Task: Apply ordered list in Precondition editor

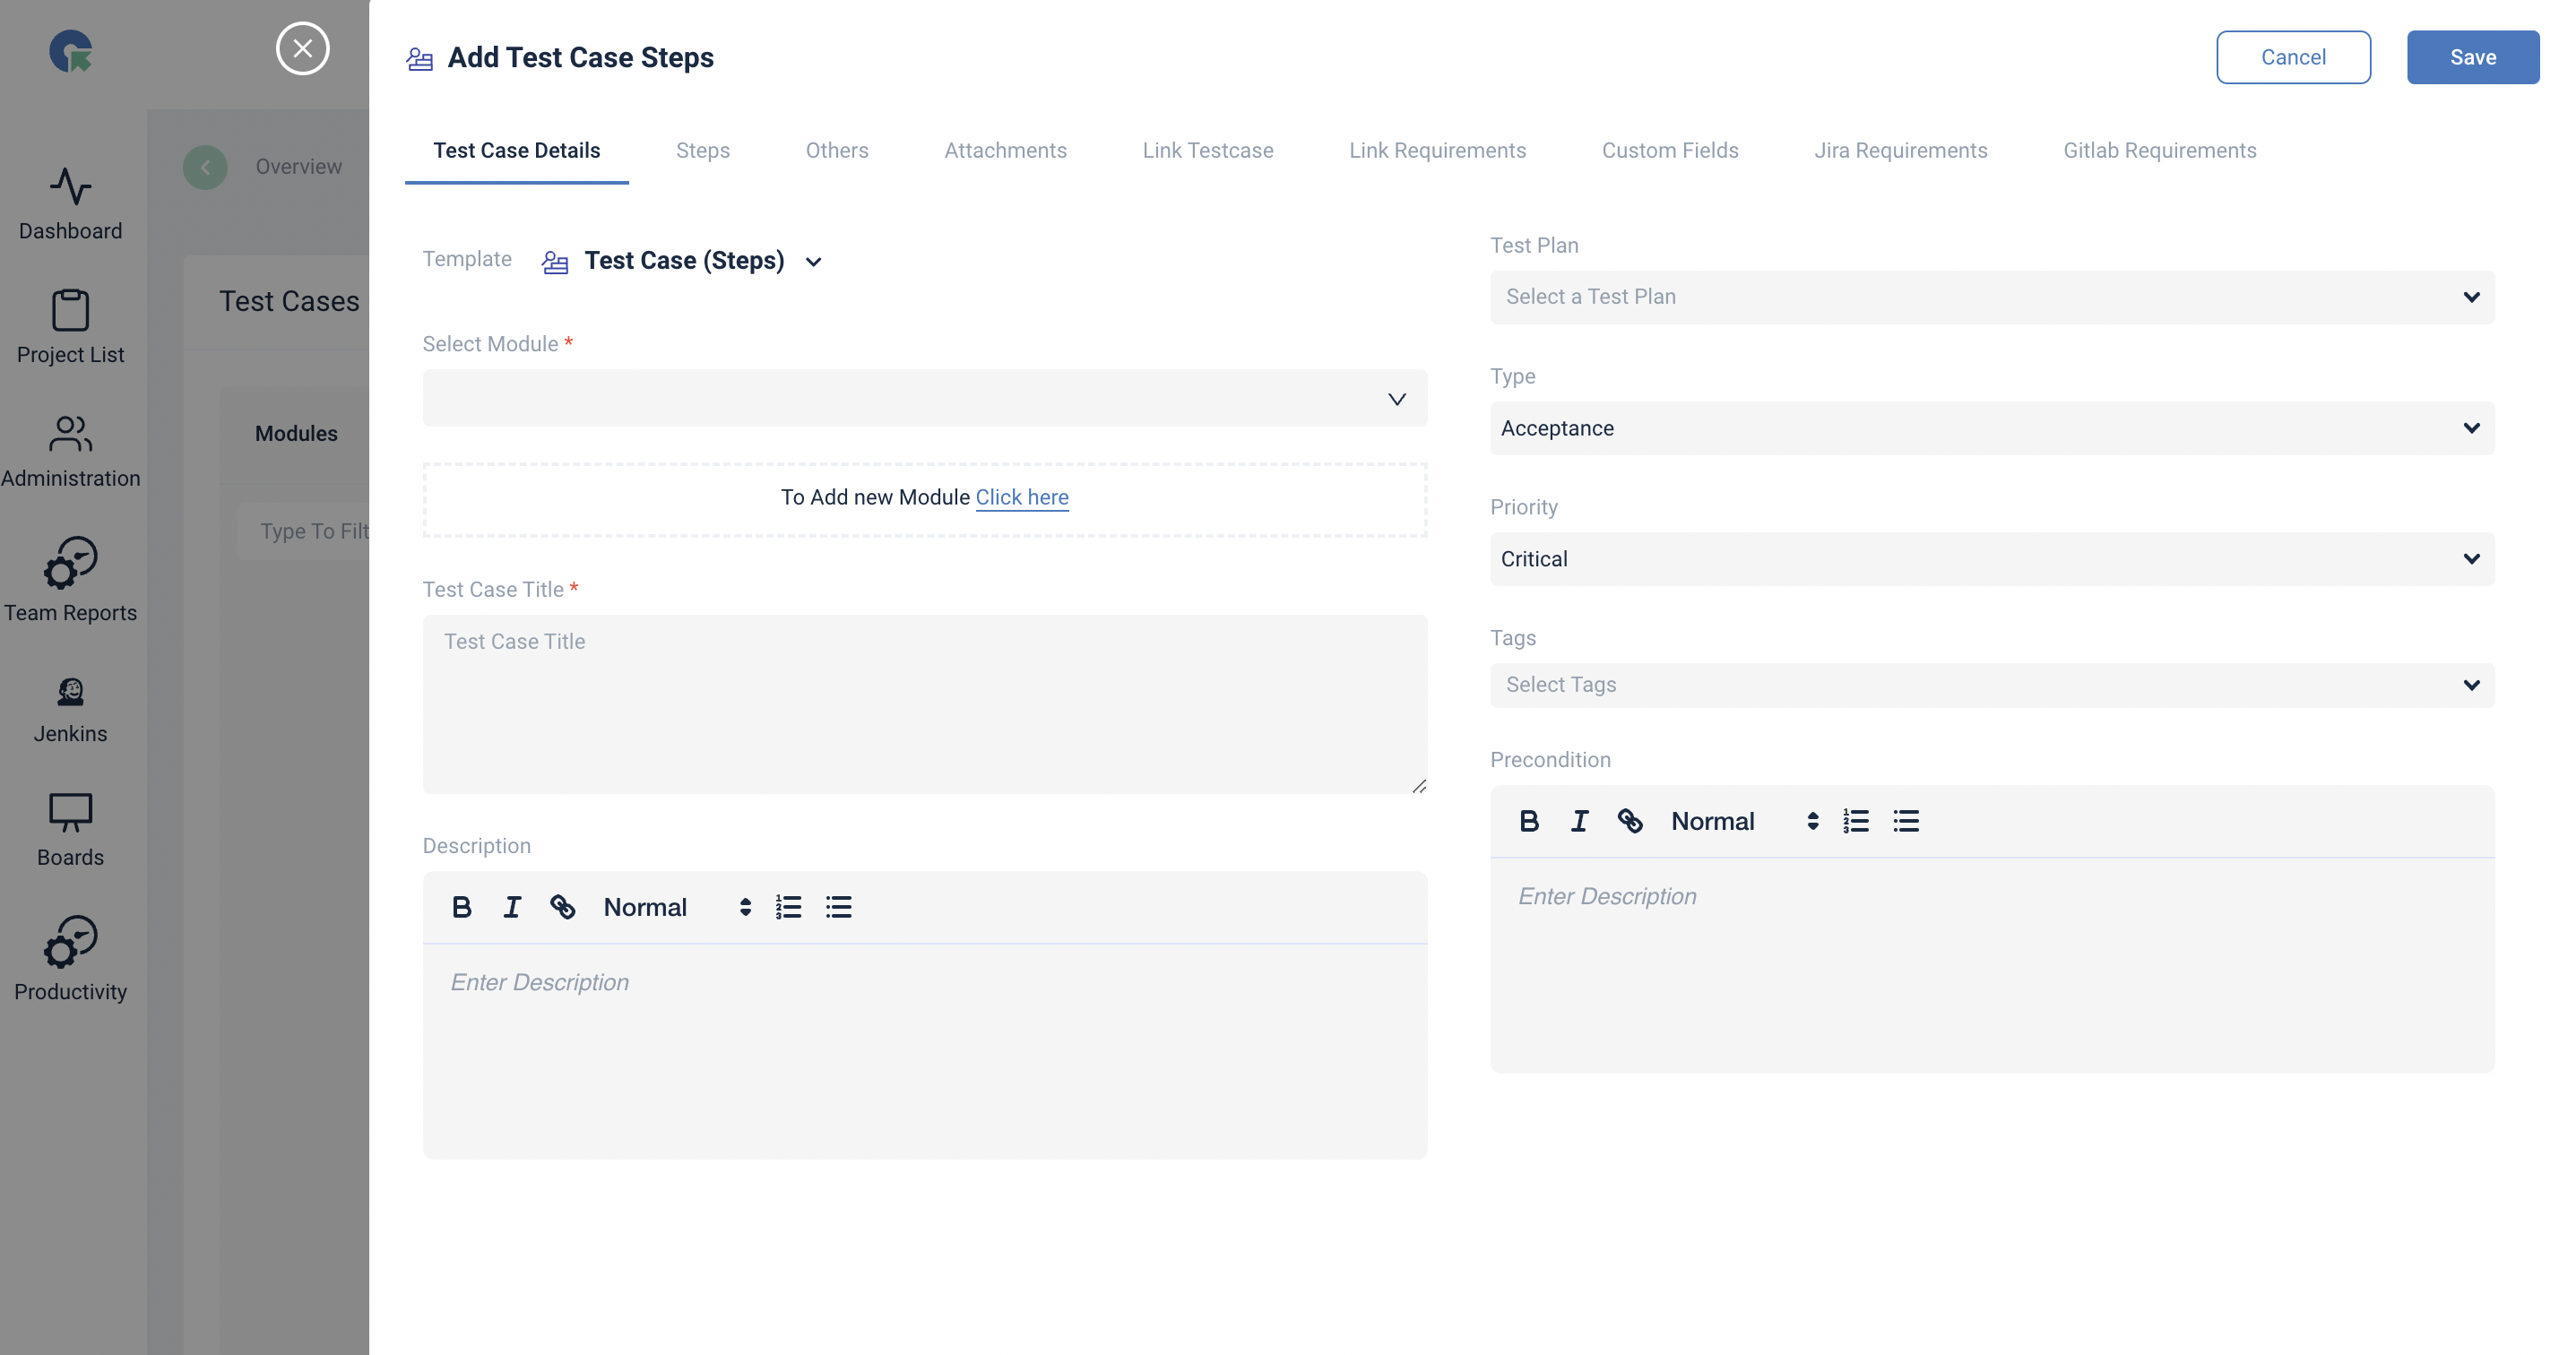Action: click(1855, 821)
